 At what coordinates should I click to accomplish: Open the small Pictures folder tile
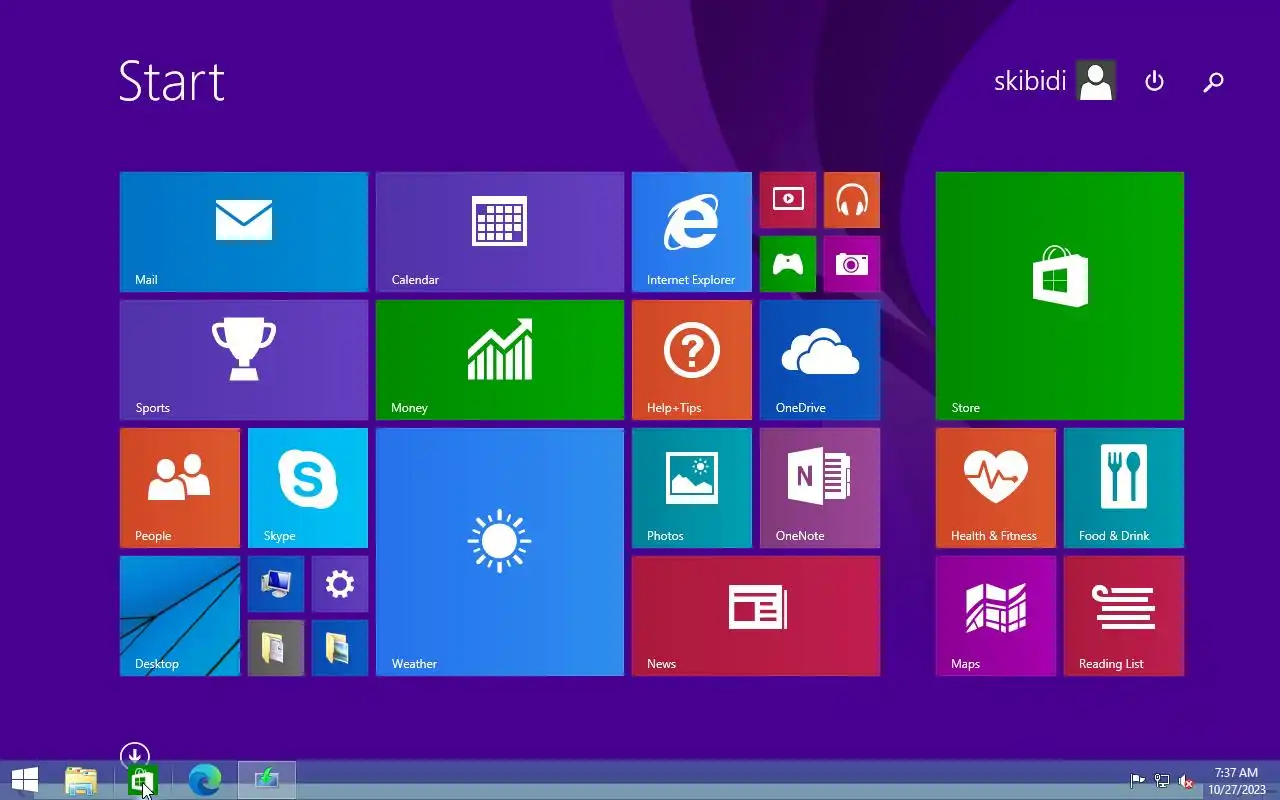click(340, 648)
